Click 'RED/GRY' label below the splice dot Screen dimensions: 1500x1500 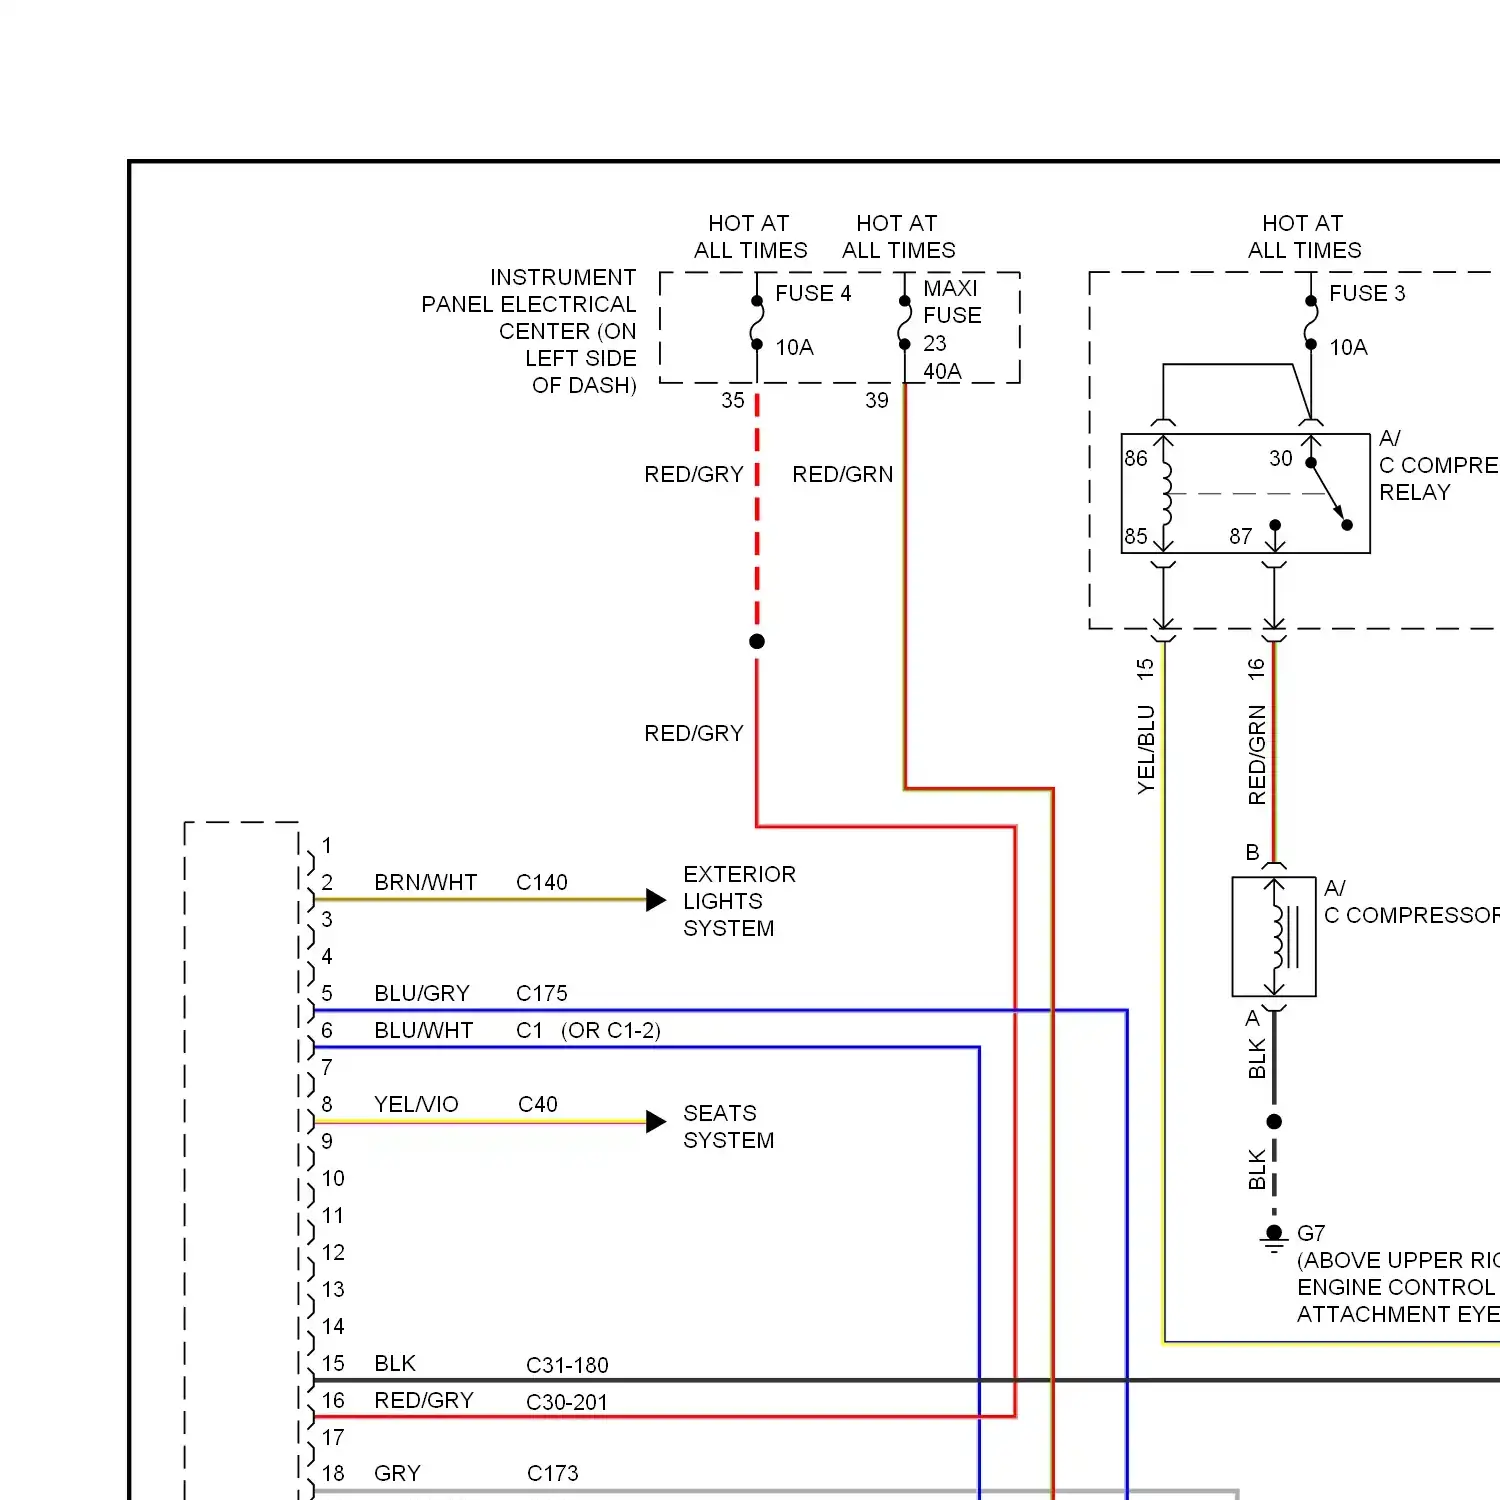coord(694,733)
